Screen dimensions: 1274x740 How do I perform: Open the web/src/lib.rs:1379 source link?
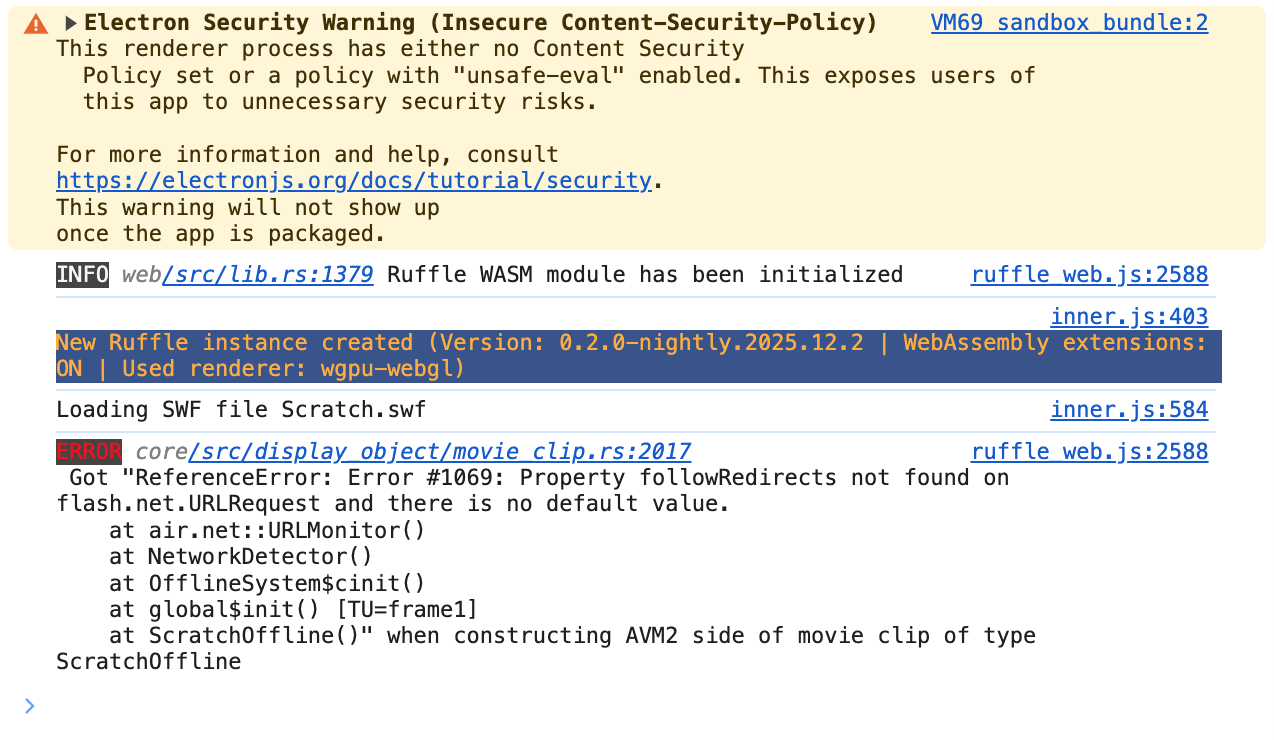point(267,275)
